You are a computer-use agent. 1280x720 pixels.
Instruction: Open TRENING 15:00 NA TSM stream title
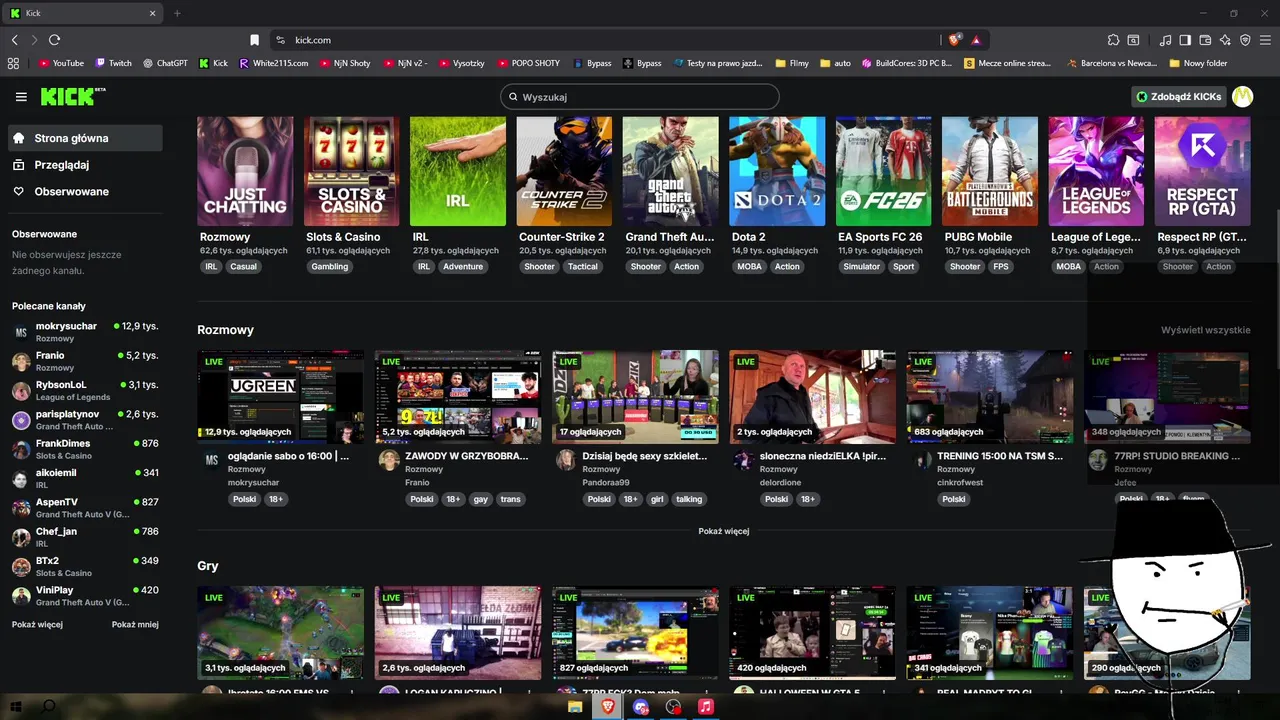coord(1000,456)
